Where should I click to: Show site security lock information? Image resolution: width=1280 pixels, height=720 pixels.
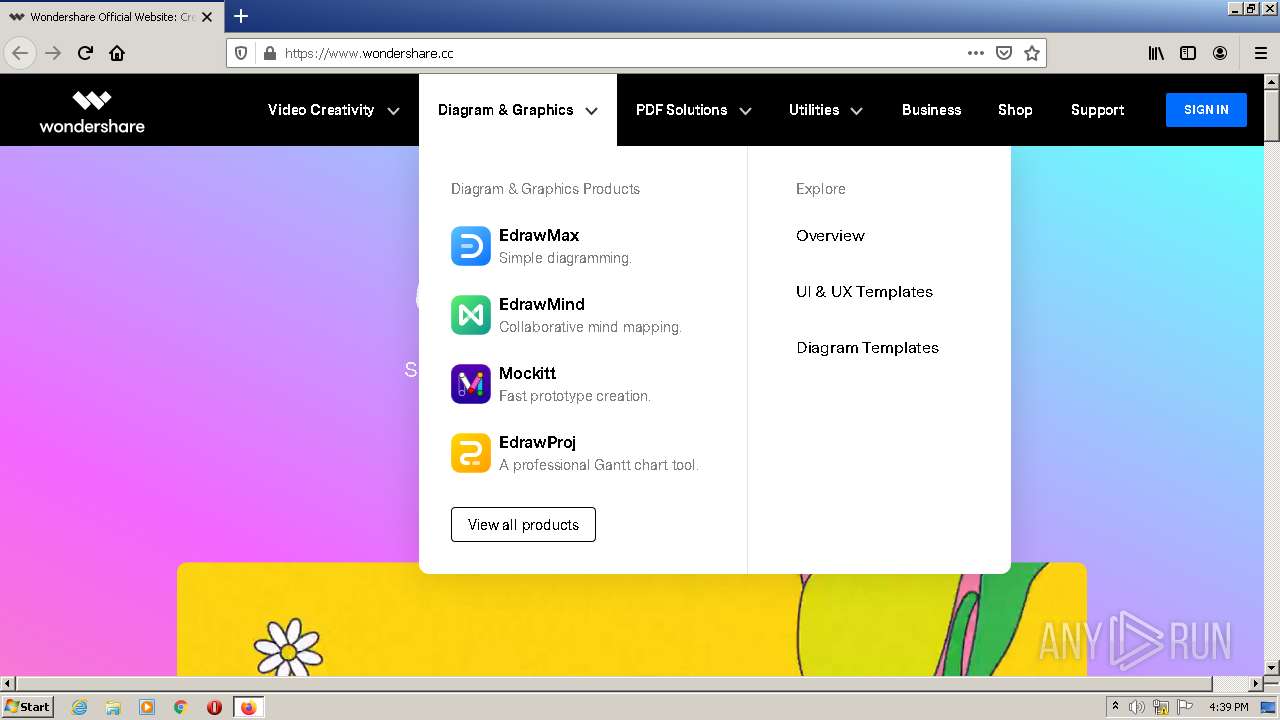(268, 53)
